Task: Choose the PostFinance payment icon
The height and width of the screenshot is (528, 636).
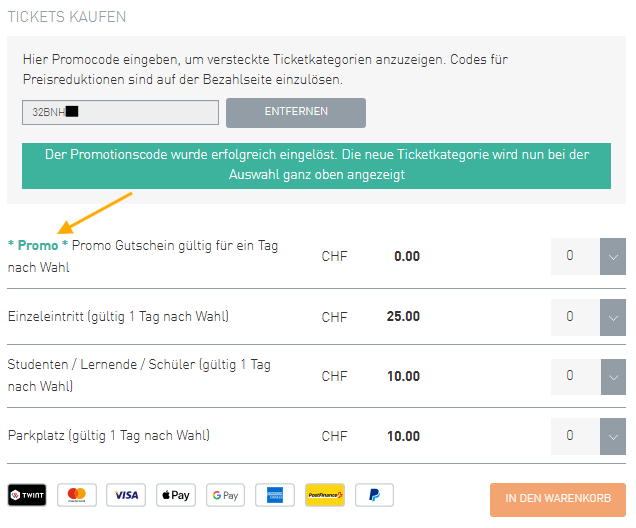Action: (324, 495)
